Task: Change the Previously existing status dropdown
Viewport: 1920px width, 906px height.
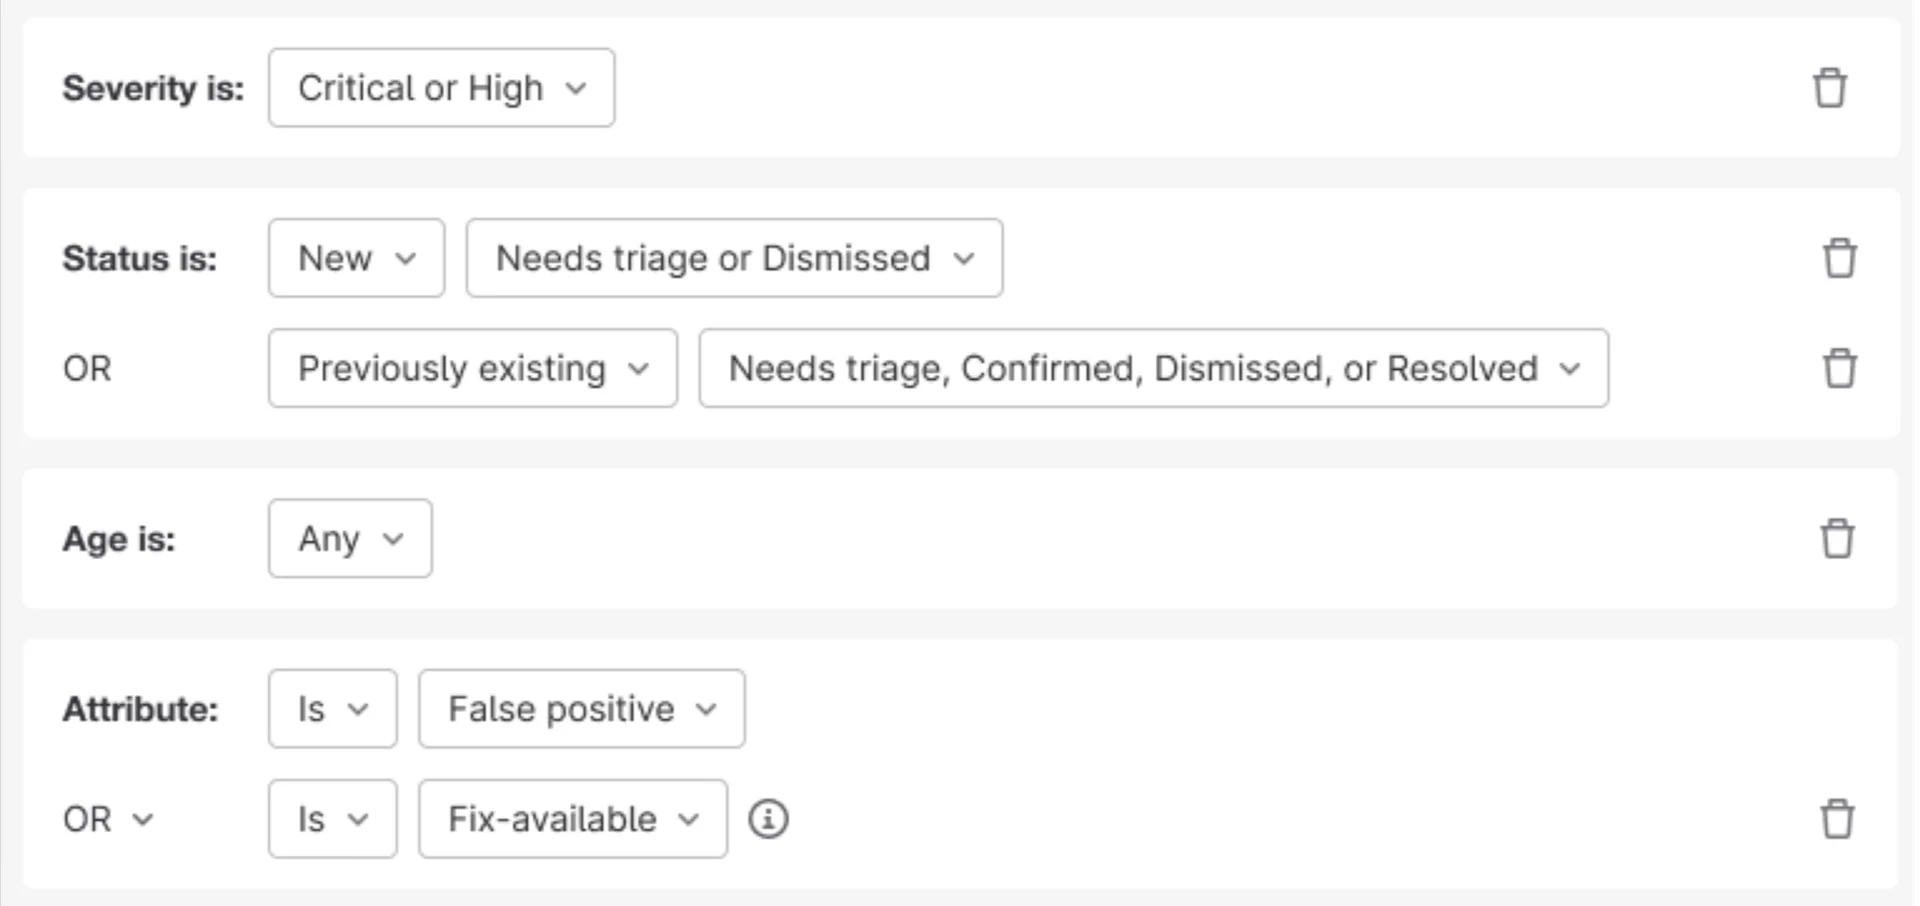Action: tap(472, 368)
